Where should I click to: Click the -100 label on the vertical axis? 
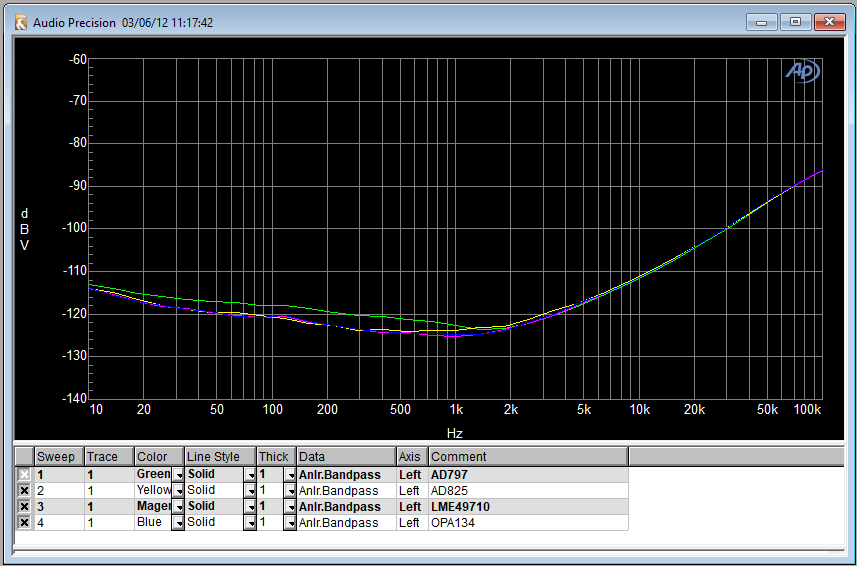pos(74,228)
